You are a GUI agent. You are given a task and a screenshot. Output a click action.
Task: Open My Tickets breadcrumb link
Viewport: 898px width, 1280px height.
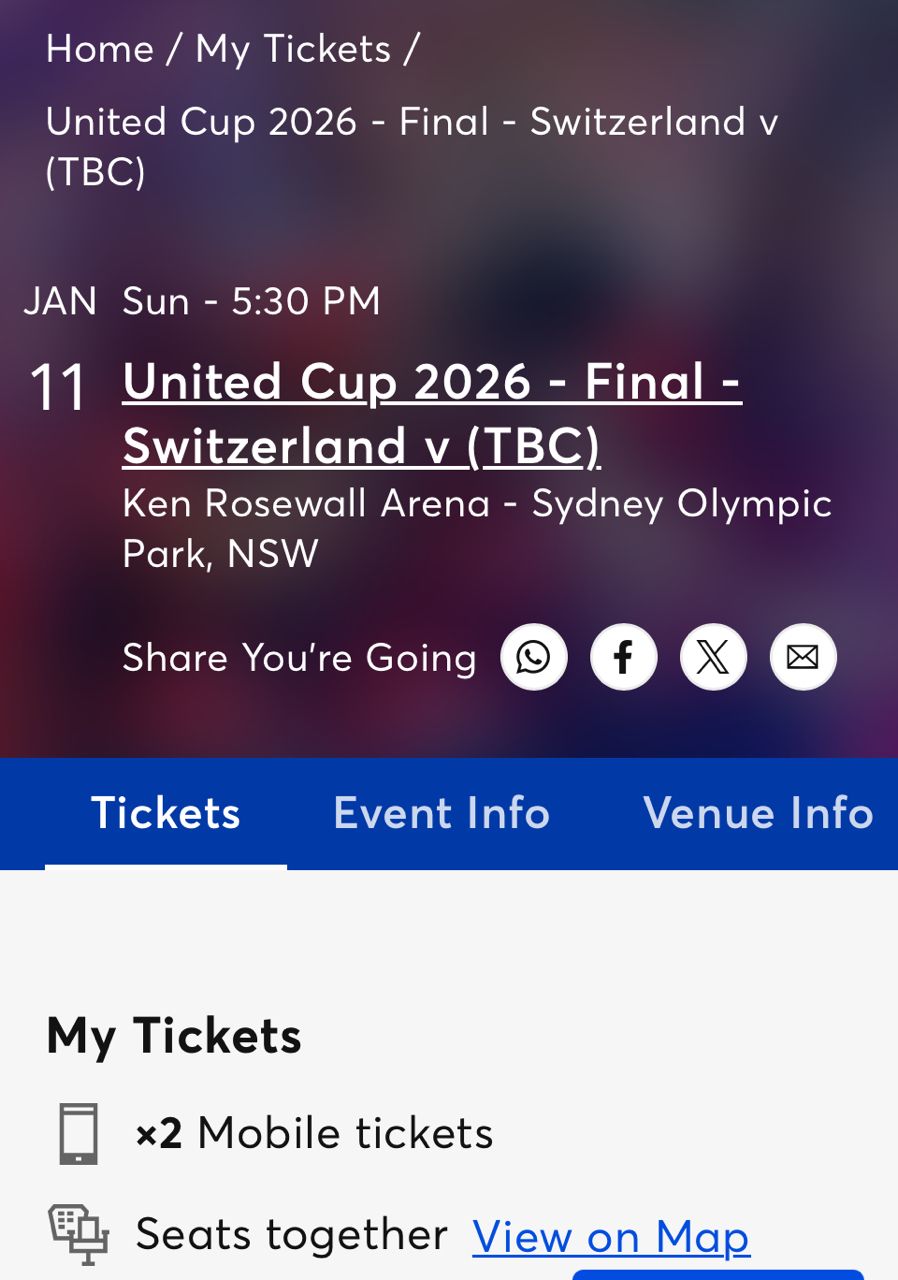pyautogui.click(x=293, y=49)
